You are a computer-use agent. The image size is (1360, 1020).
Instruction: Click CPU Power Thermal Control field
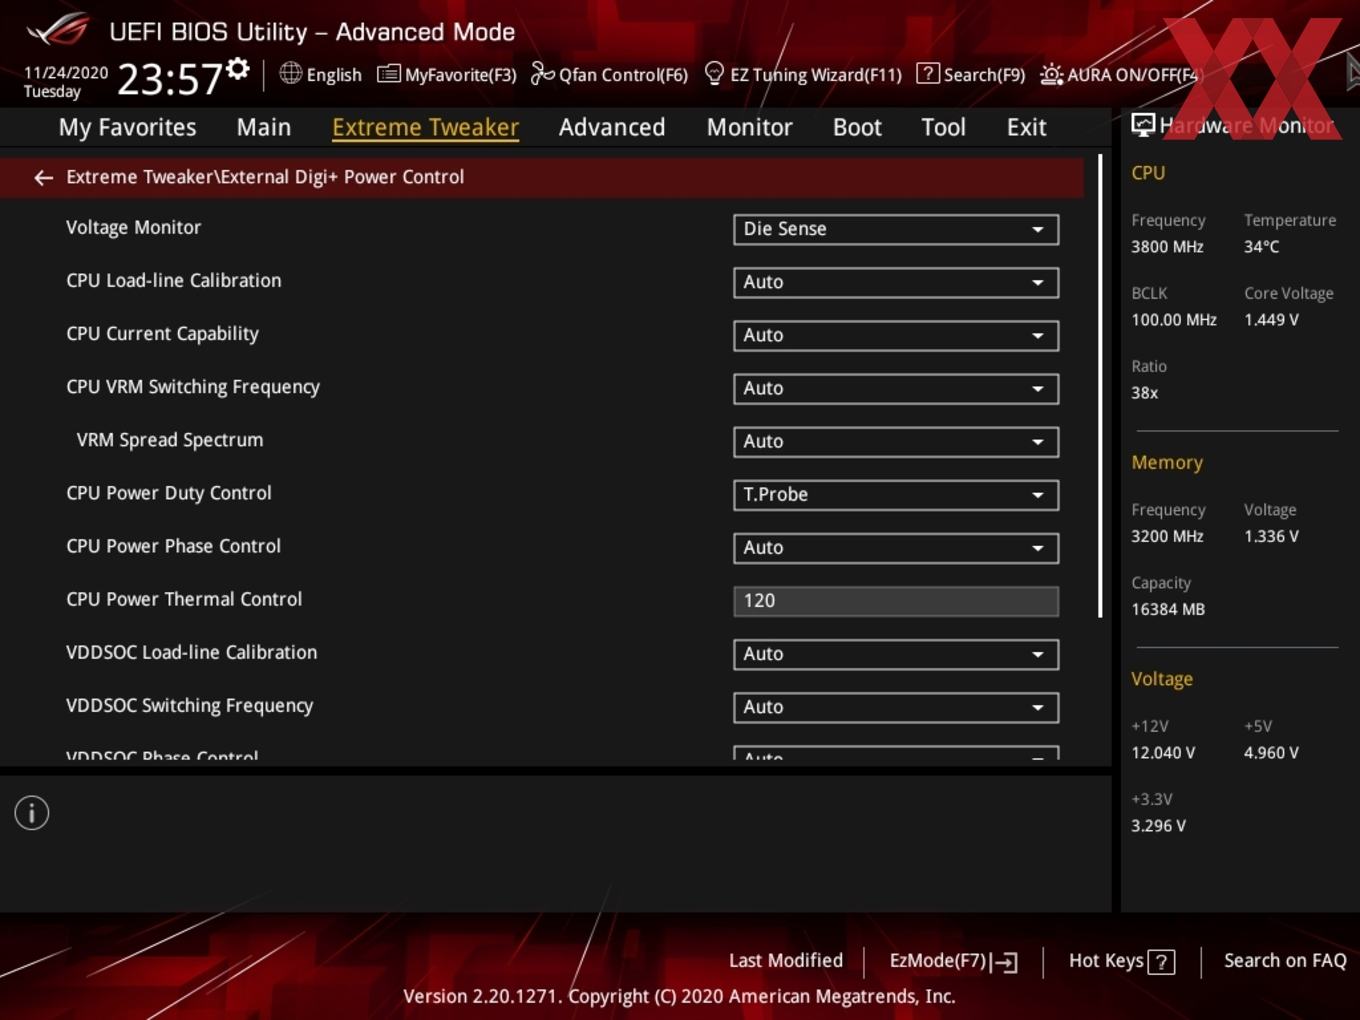896,601
